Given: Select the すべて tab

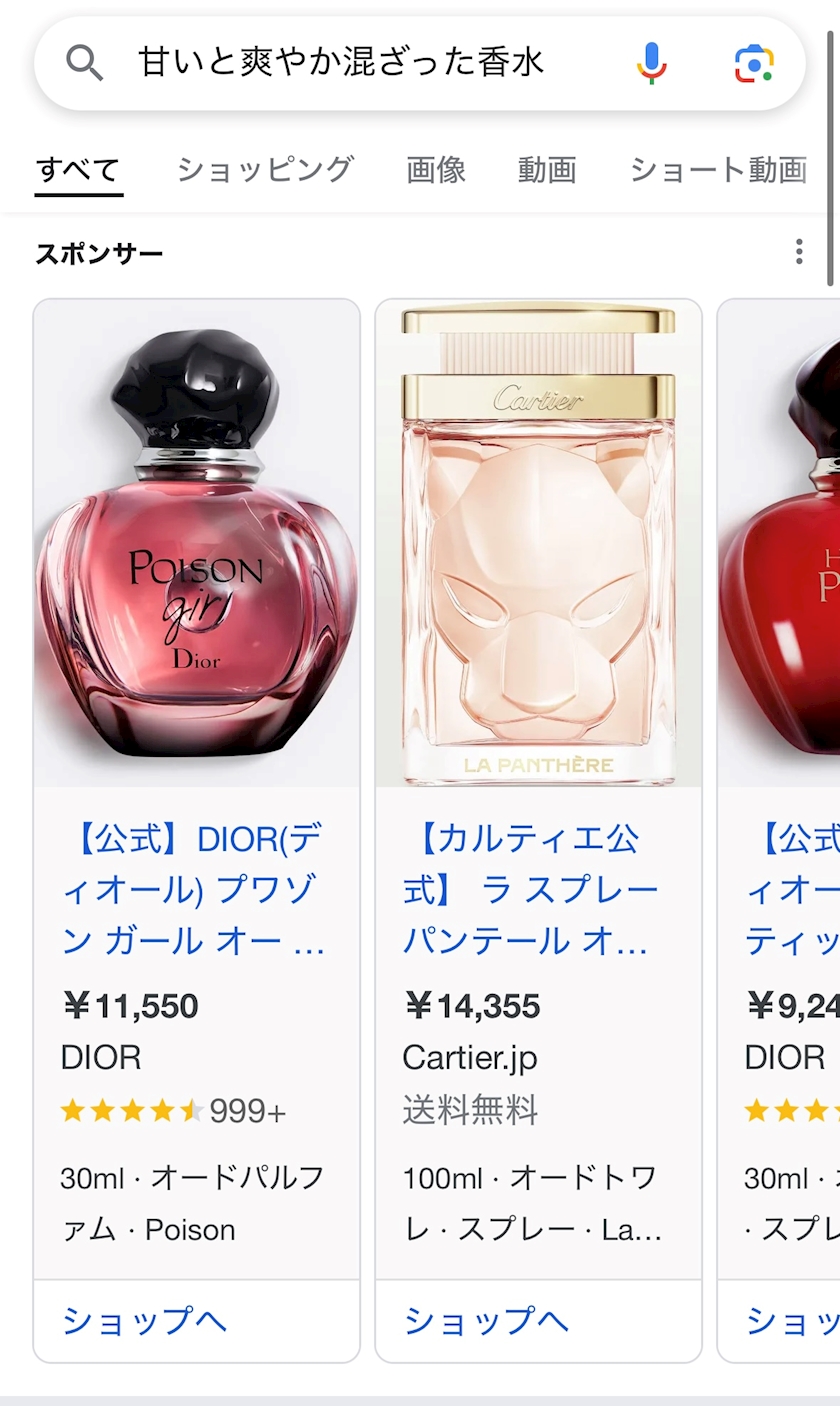Looking at the screenshot, I should pyautogui.click(x=78, y=170).
